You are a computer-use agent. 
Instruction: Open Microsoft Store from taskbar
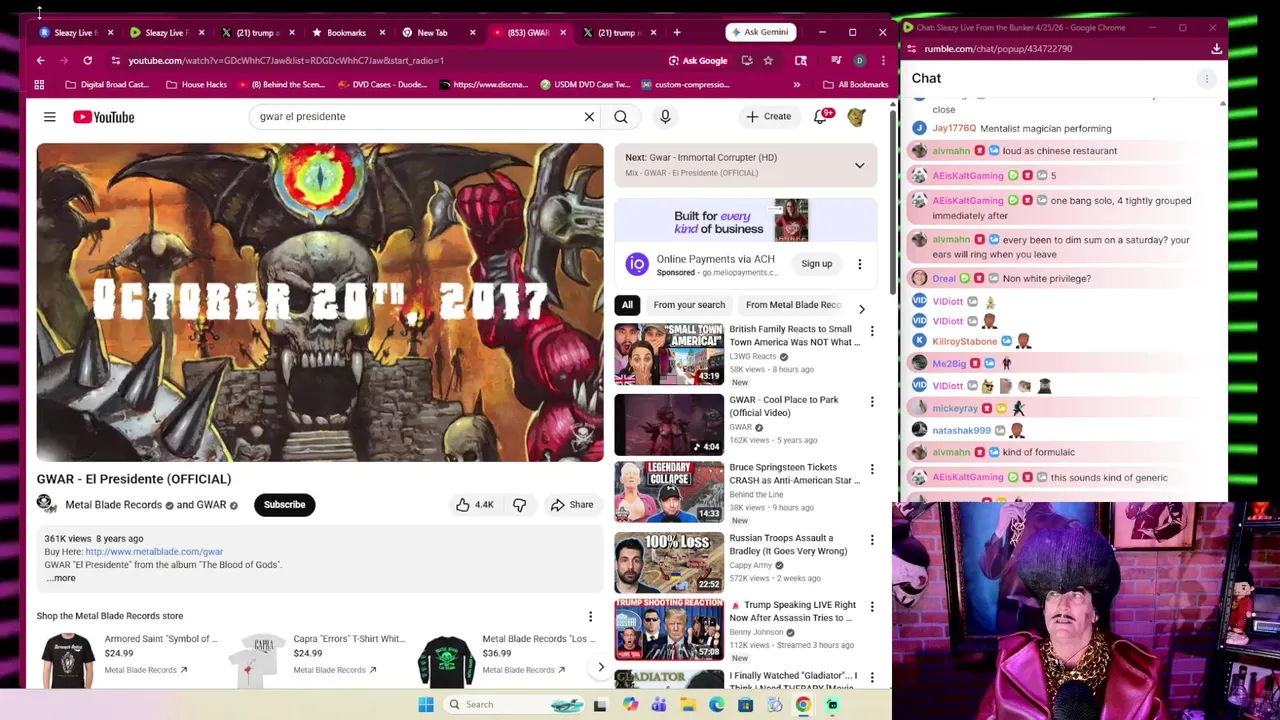click(746, 705)
